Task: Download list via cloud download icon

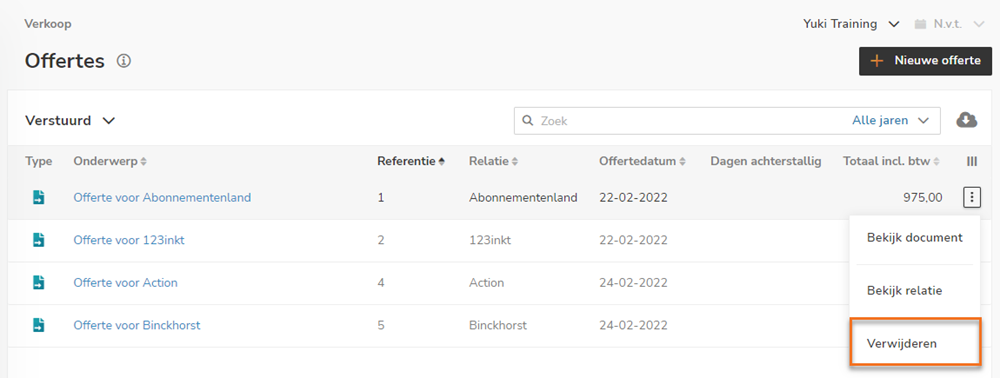Action: (966, 120)
